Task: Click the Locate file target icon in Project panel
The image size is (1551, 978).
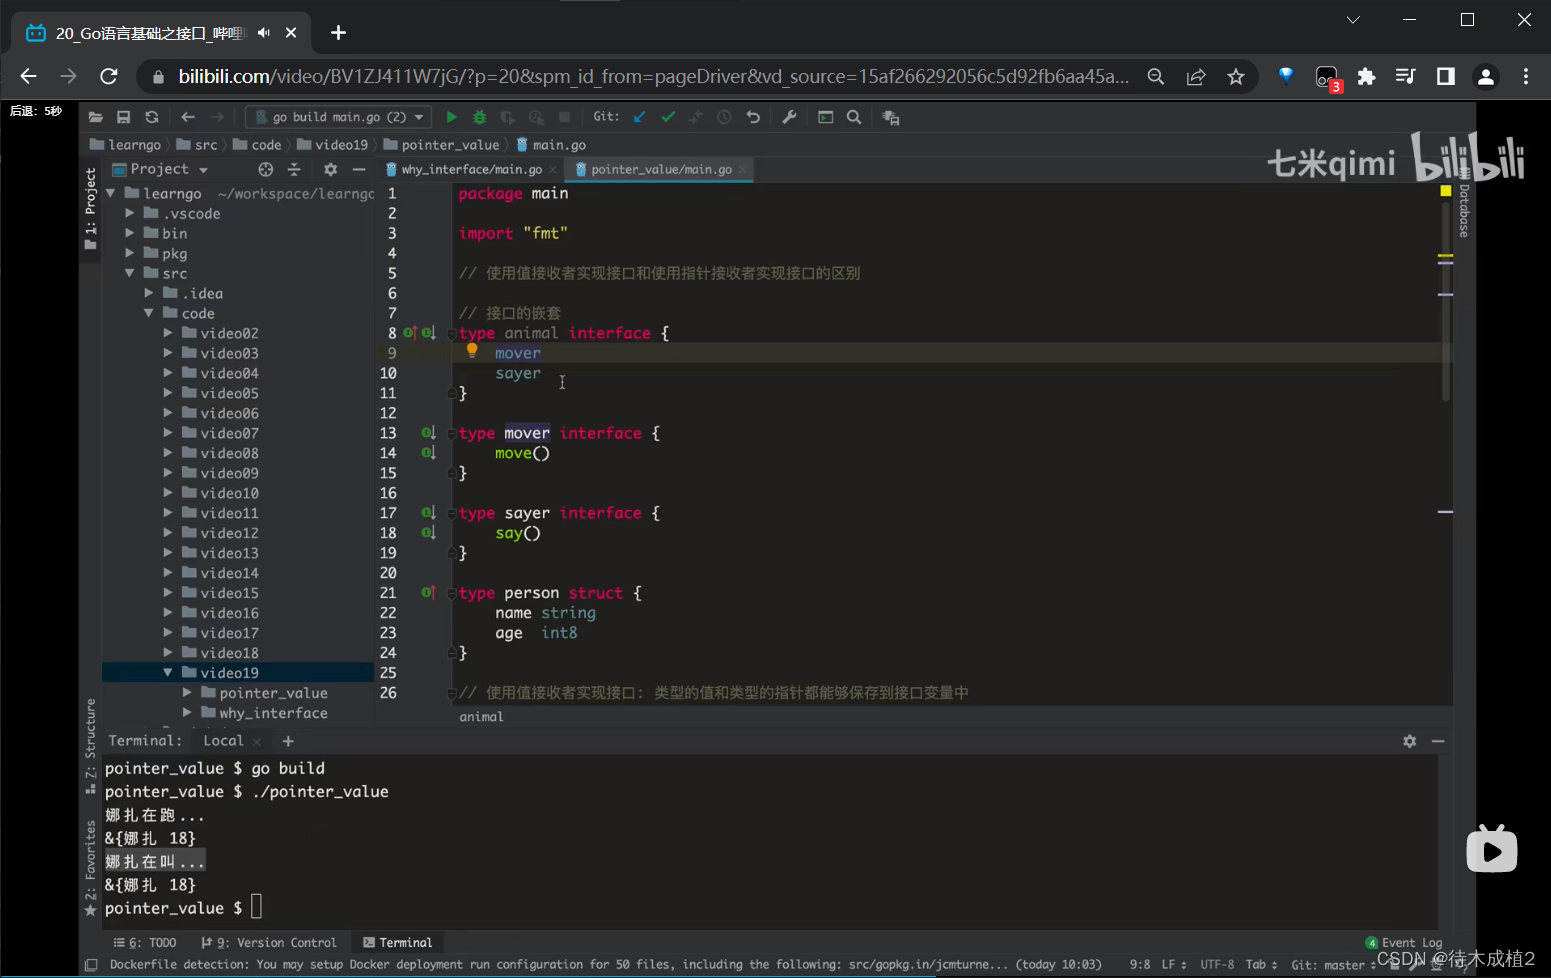Action: (x=265, y=169)
